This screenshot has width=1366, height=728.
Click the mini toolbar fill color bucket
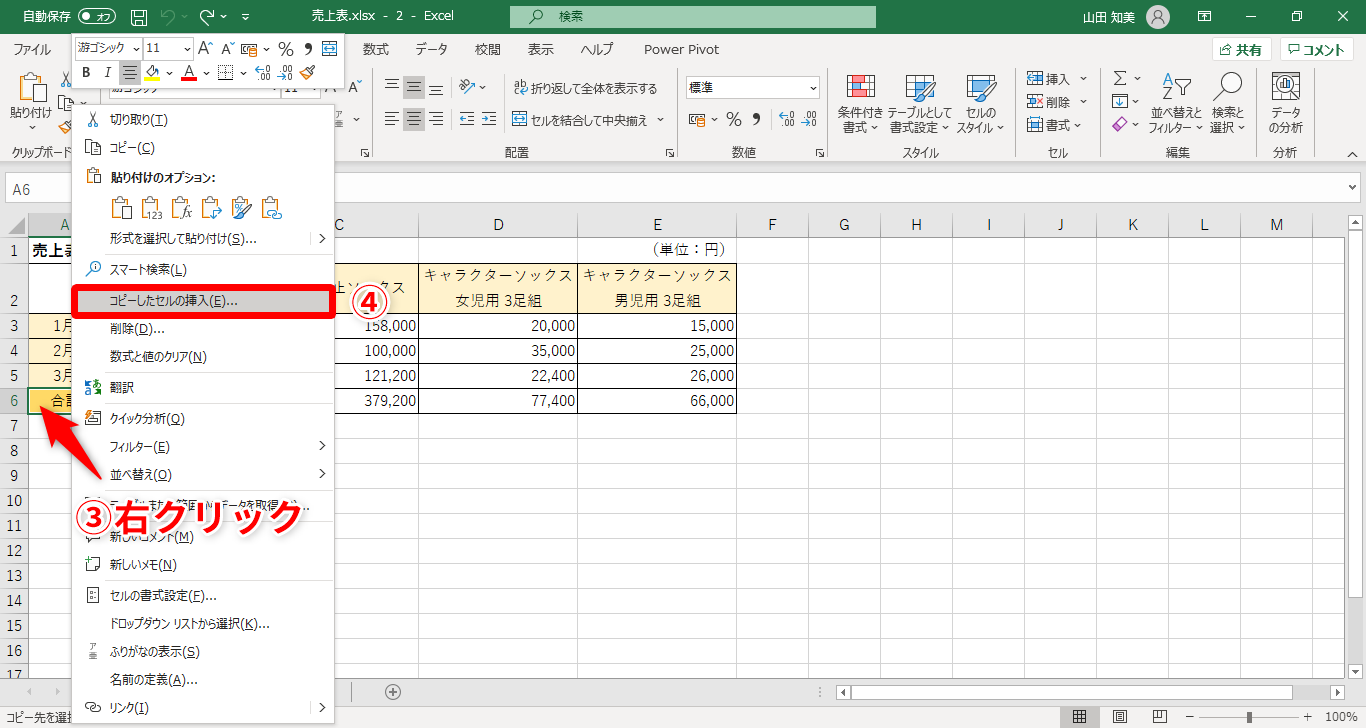pos(152,72)
